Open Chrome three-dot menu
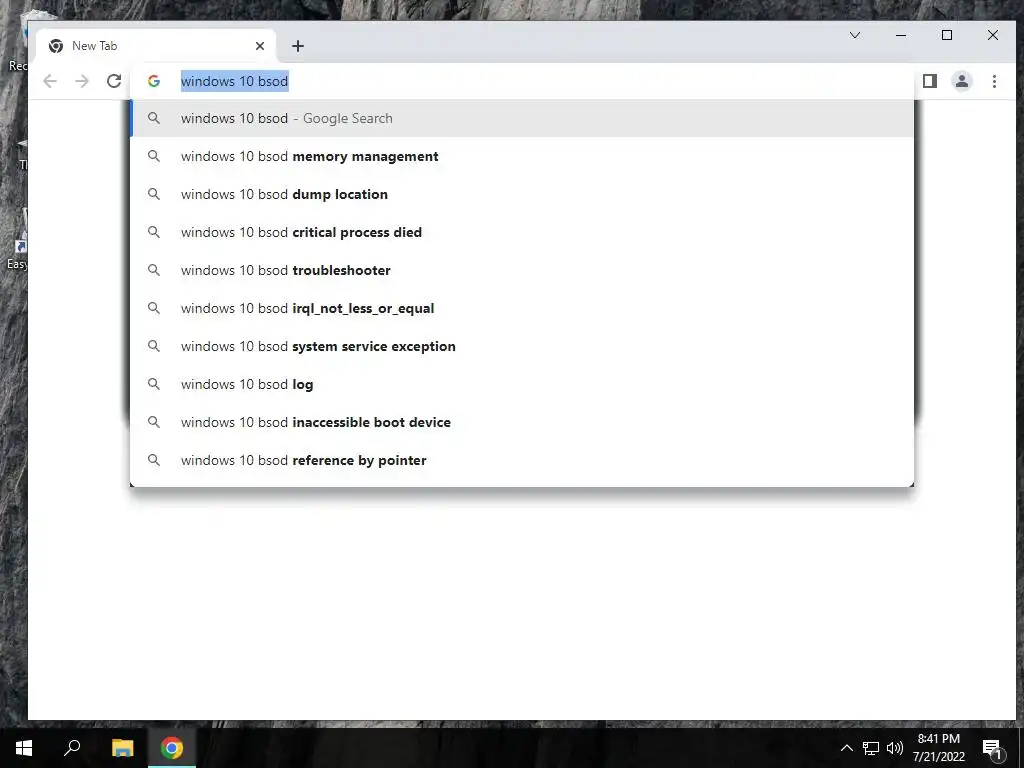1024x768 pixels. pos(994,81)
